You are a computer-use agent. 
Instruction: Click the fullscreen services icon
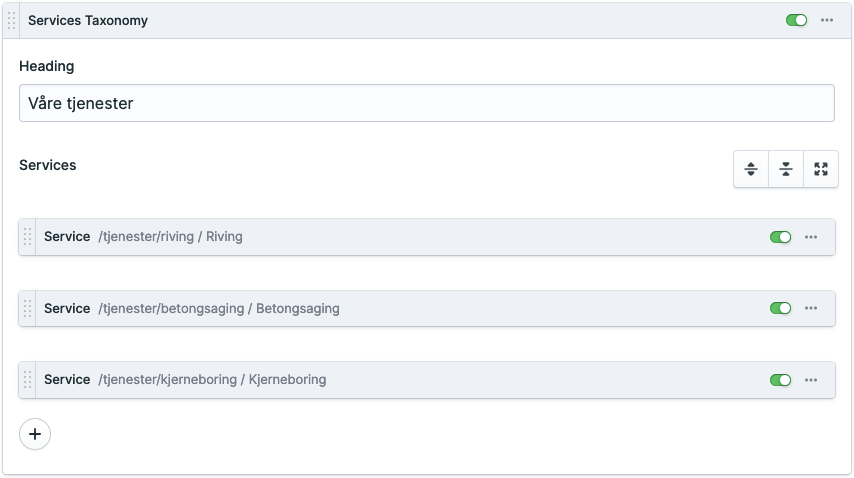tap(821, 169)
